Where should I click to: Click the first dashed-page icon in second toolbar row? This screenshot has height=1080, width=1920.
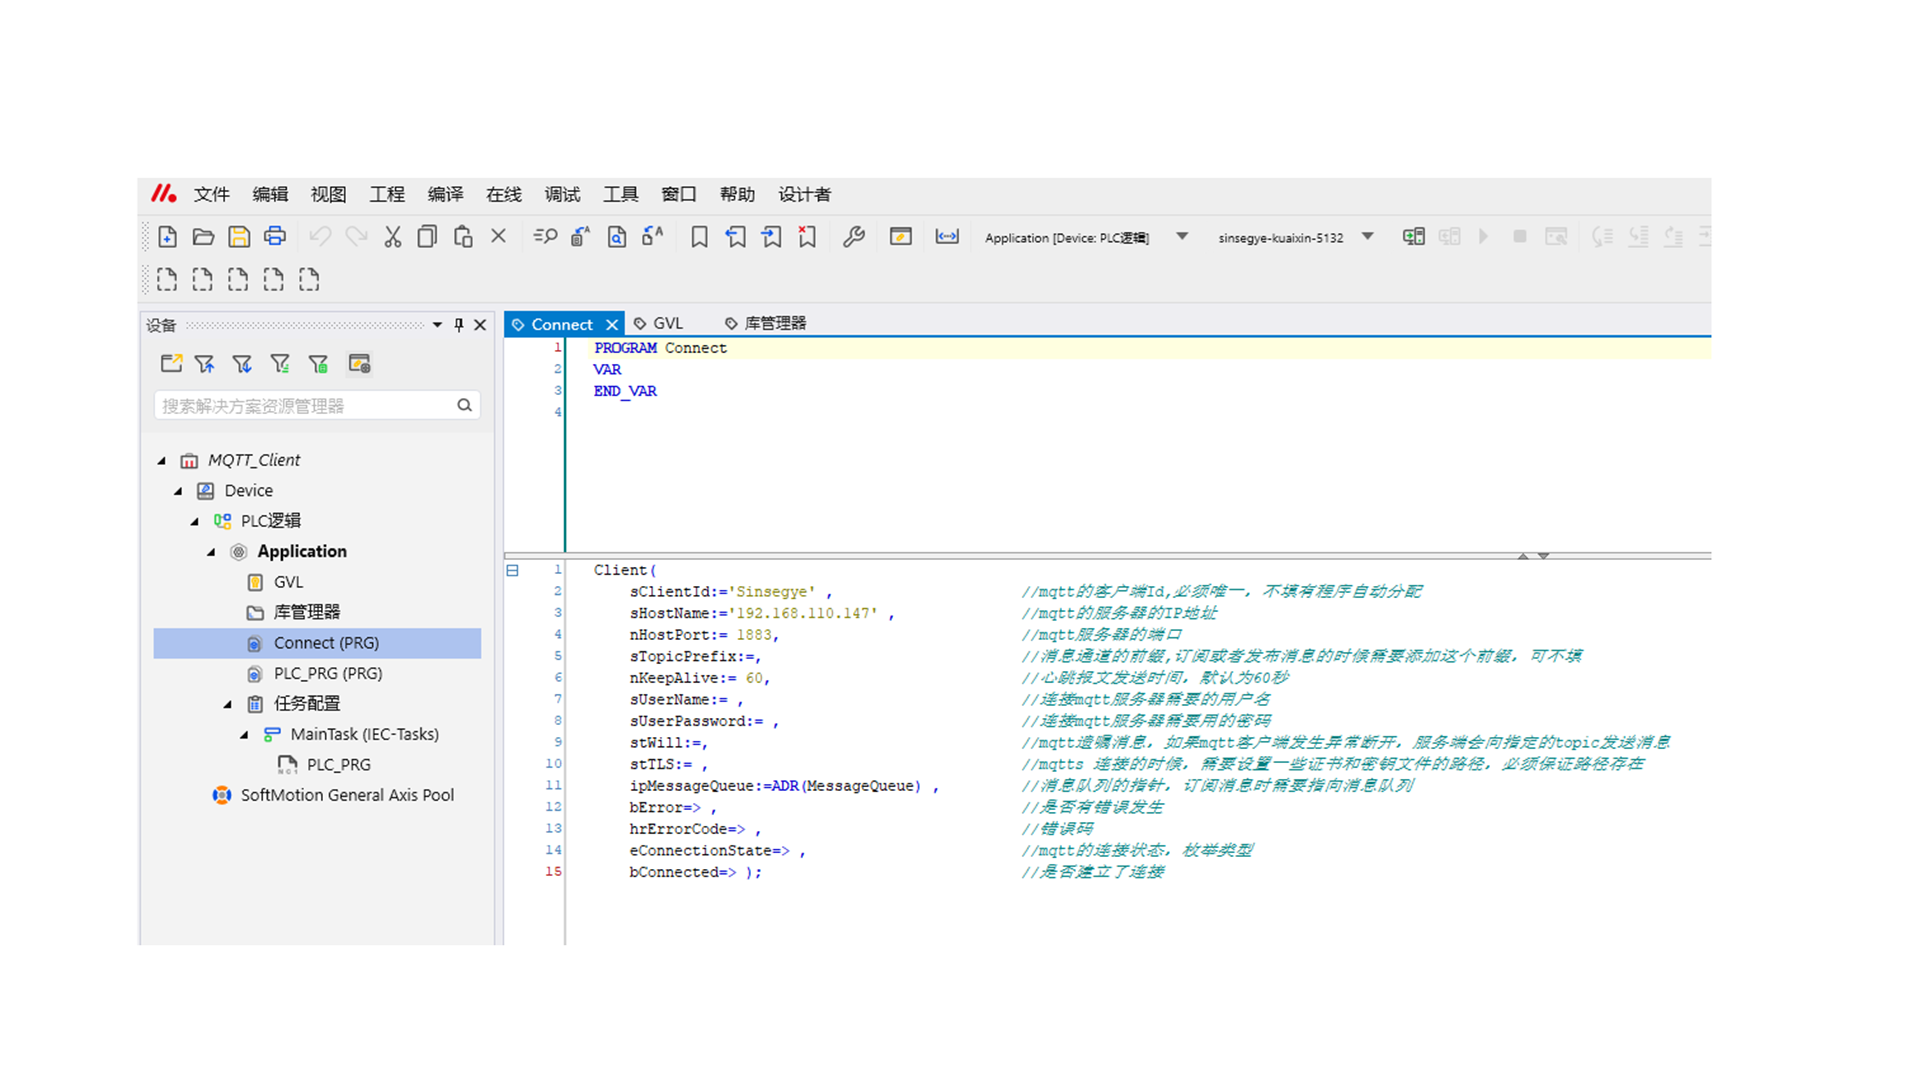[167, 279]
